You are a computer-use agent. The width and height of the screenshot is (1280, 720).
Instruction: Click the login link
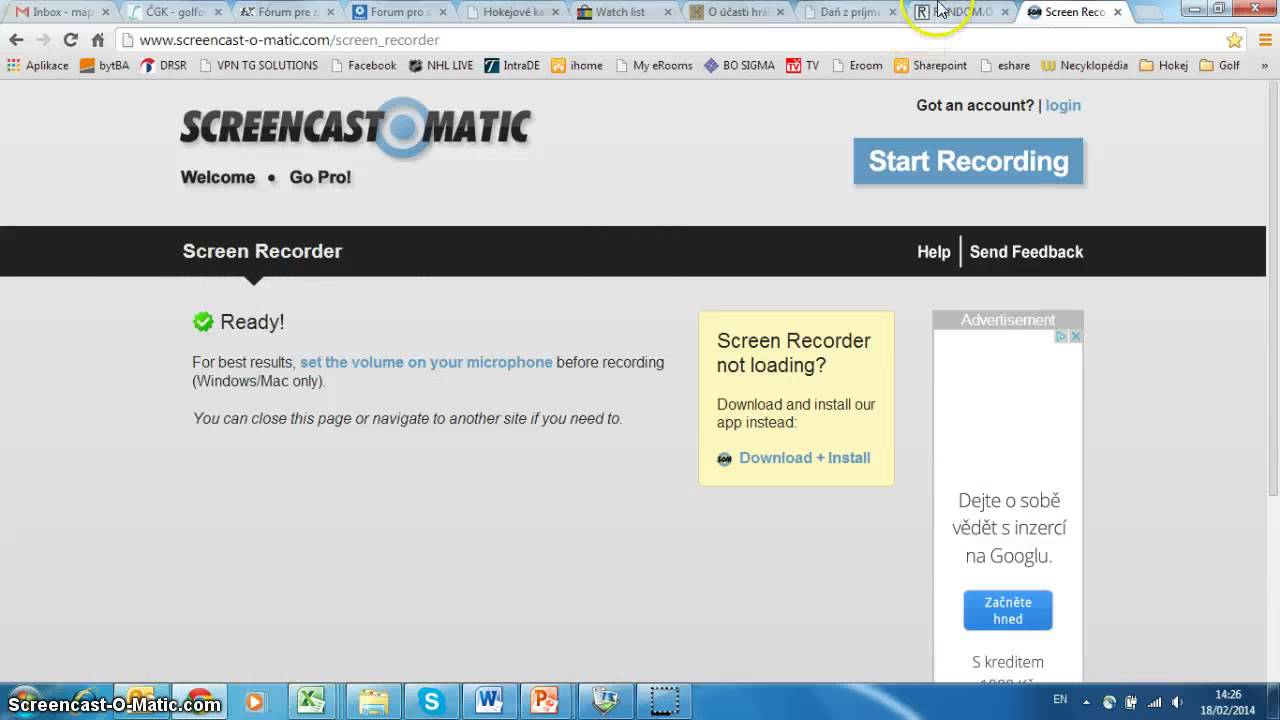[x=1063, y=105]
